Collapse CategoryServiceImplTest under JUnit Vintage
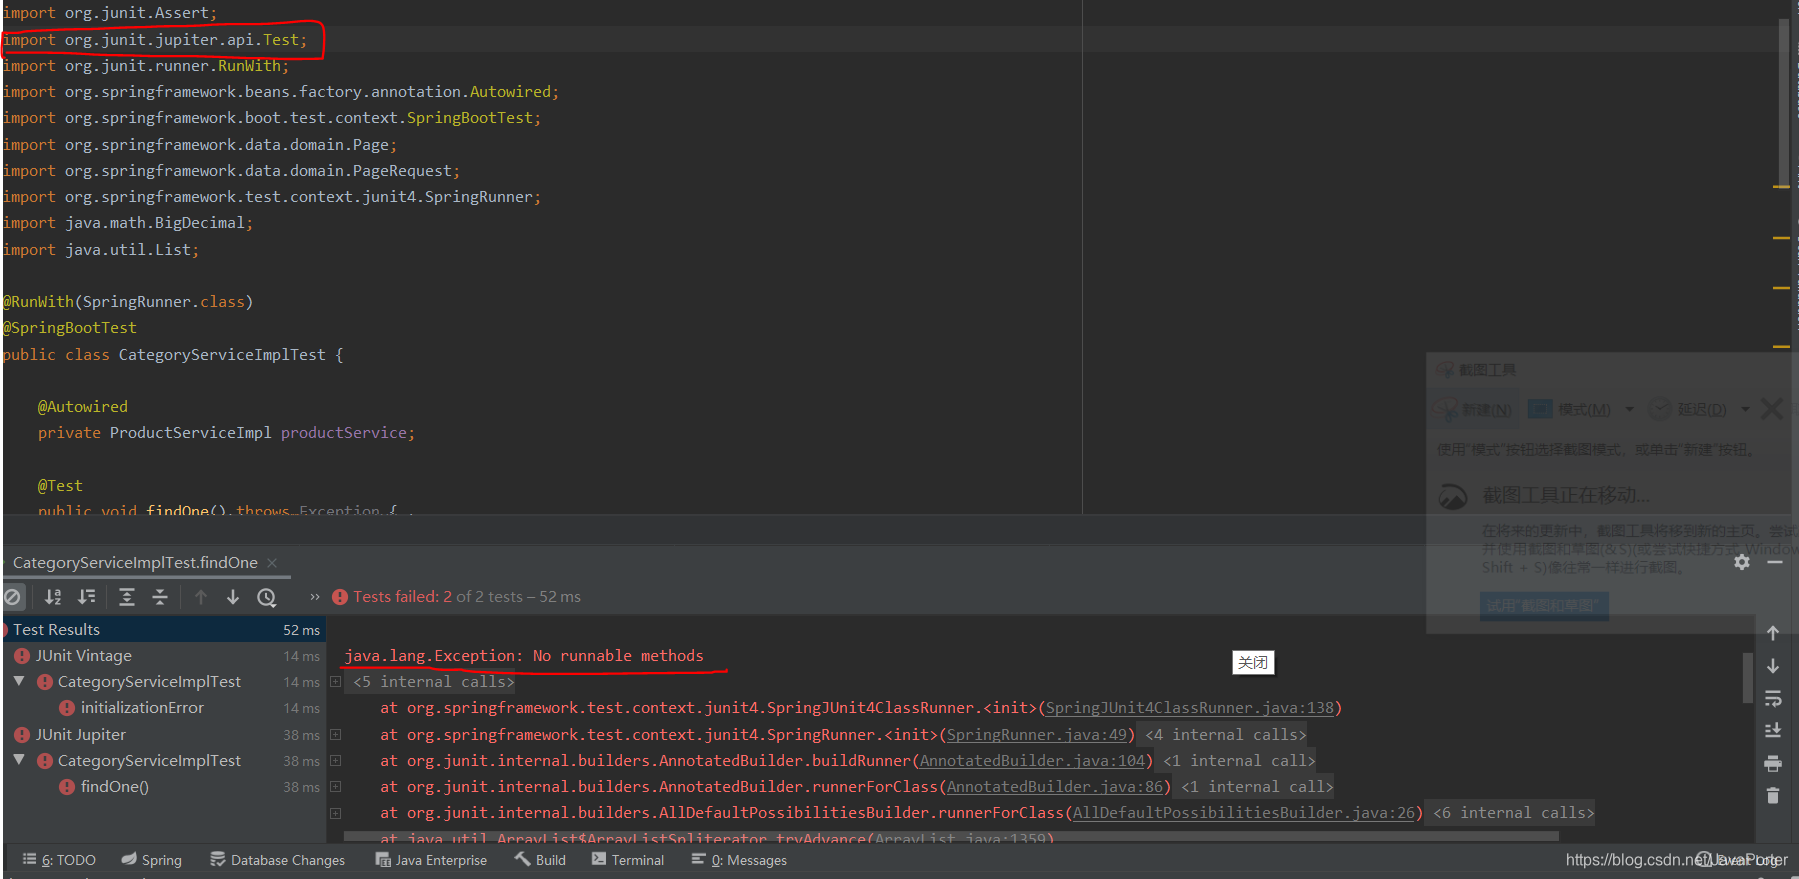 [x=19, y=681]
